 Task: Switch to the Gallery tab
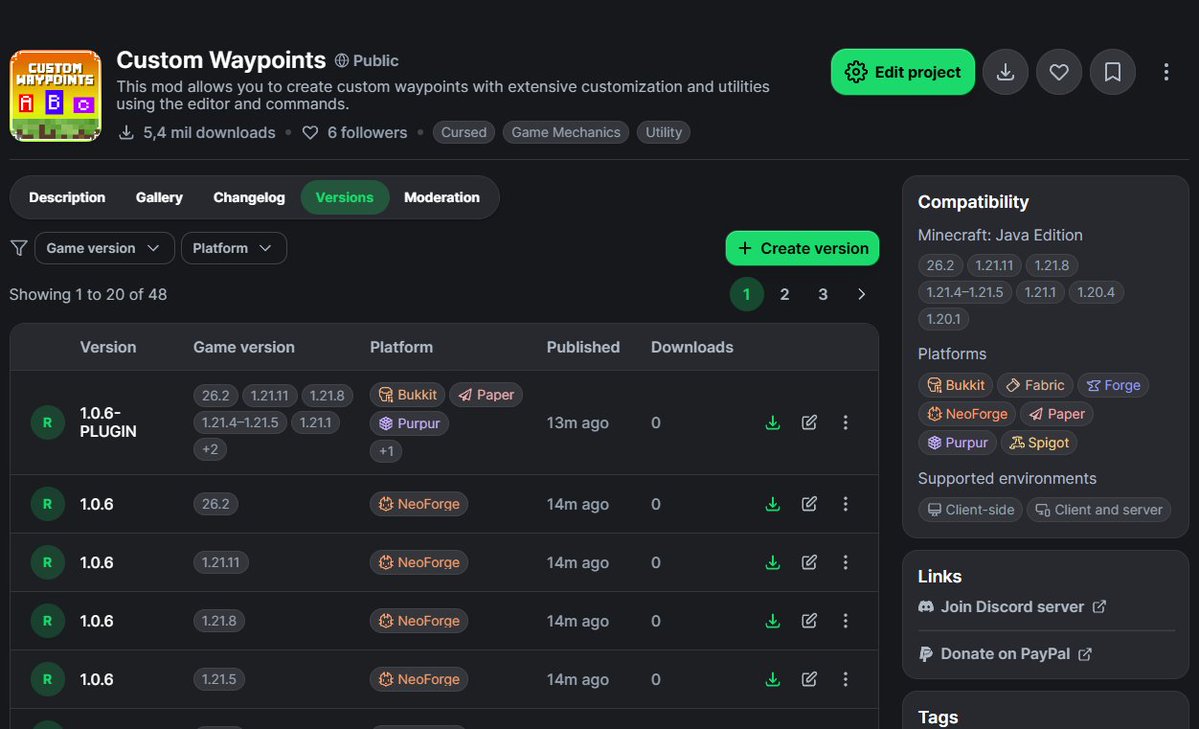tap(159, 197)
